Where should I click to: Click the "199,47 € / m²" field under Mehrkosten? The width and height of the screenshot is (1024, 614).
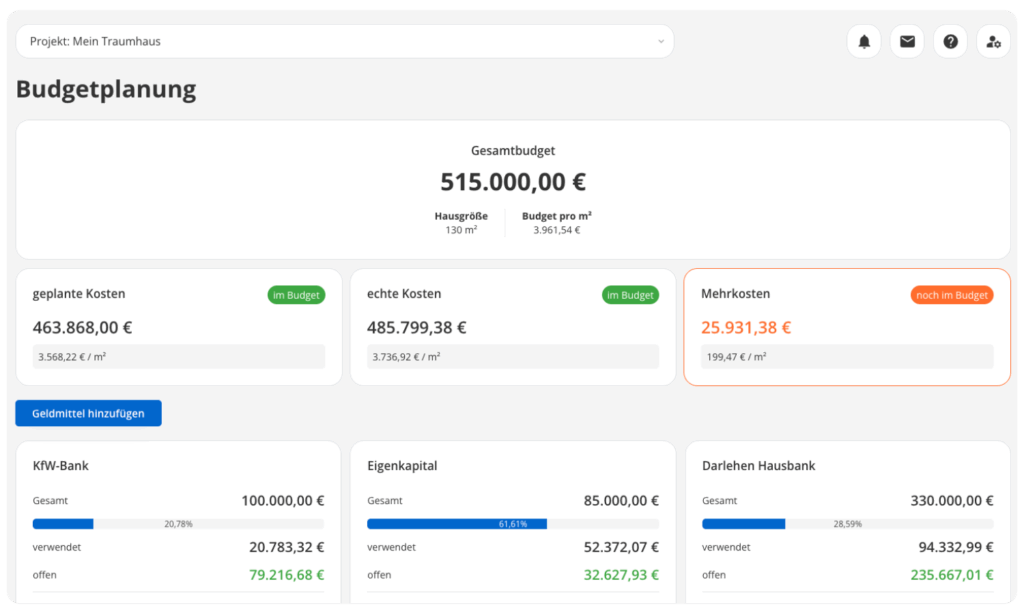(846, 356)
